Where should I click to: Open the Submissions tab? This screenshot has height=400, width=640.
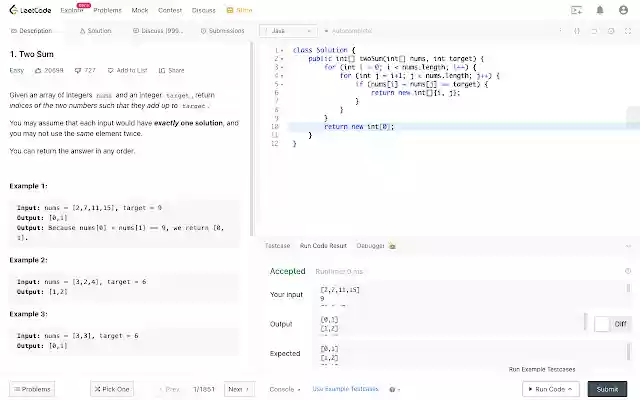pos(222,31)
